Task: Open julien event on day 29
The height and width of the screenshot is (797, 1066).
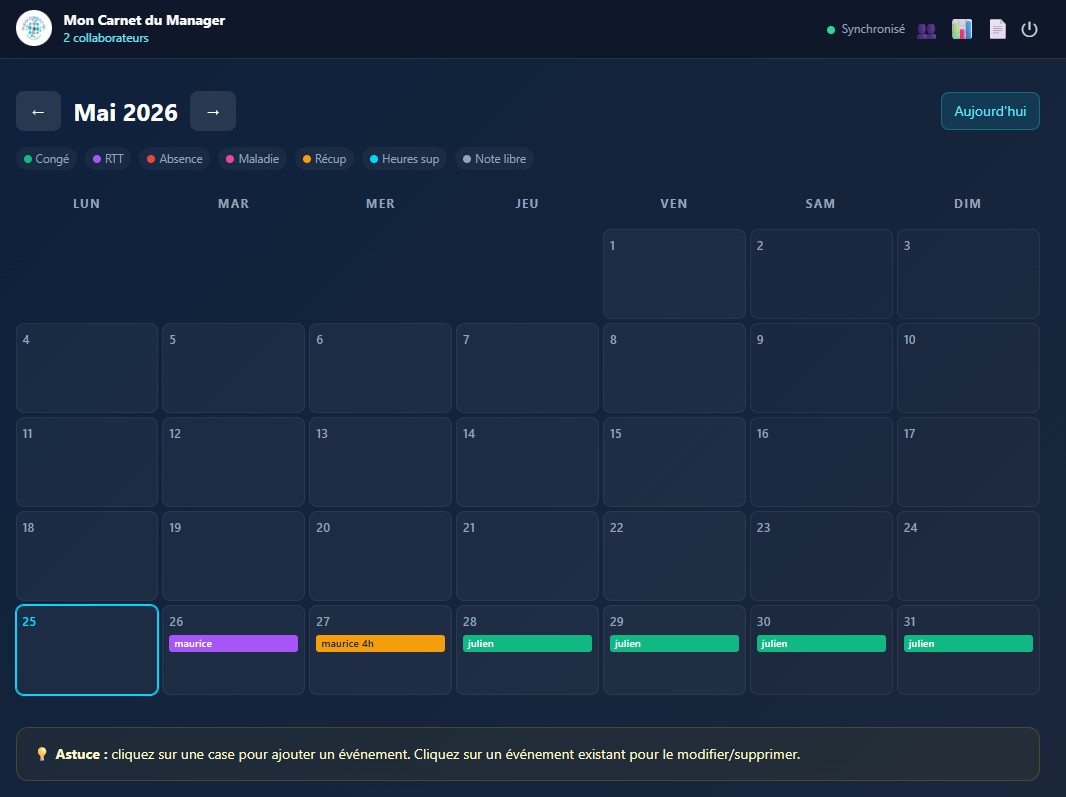Action: coord(674,643)
